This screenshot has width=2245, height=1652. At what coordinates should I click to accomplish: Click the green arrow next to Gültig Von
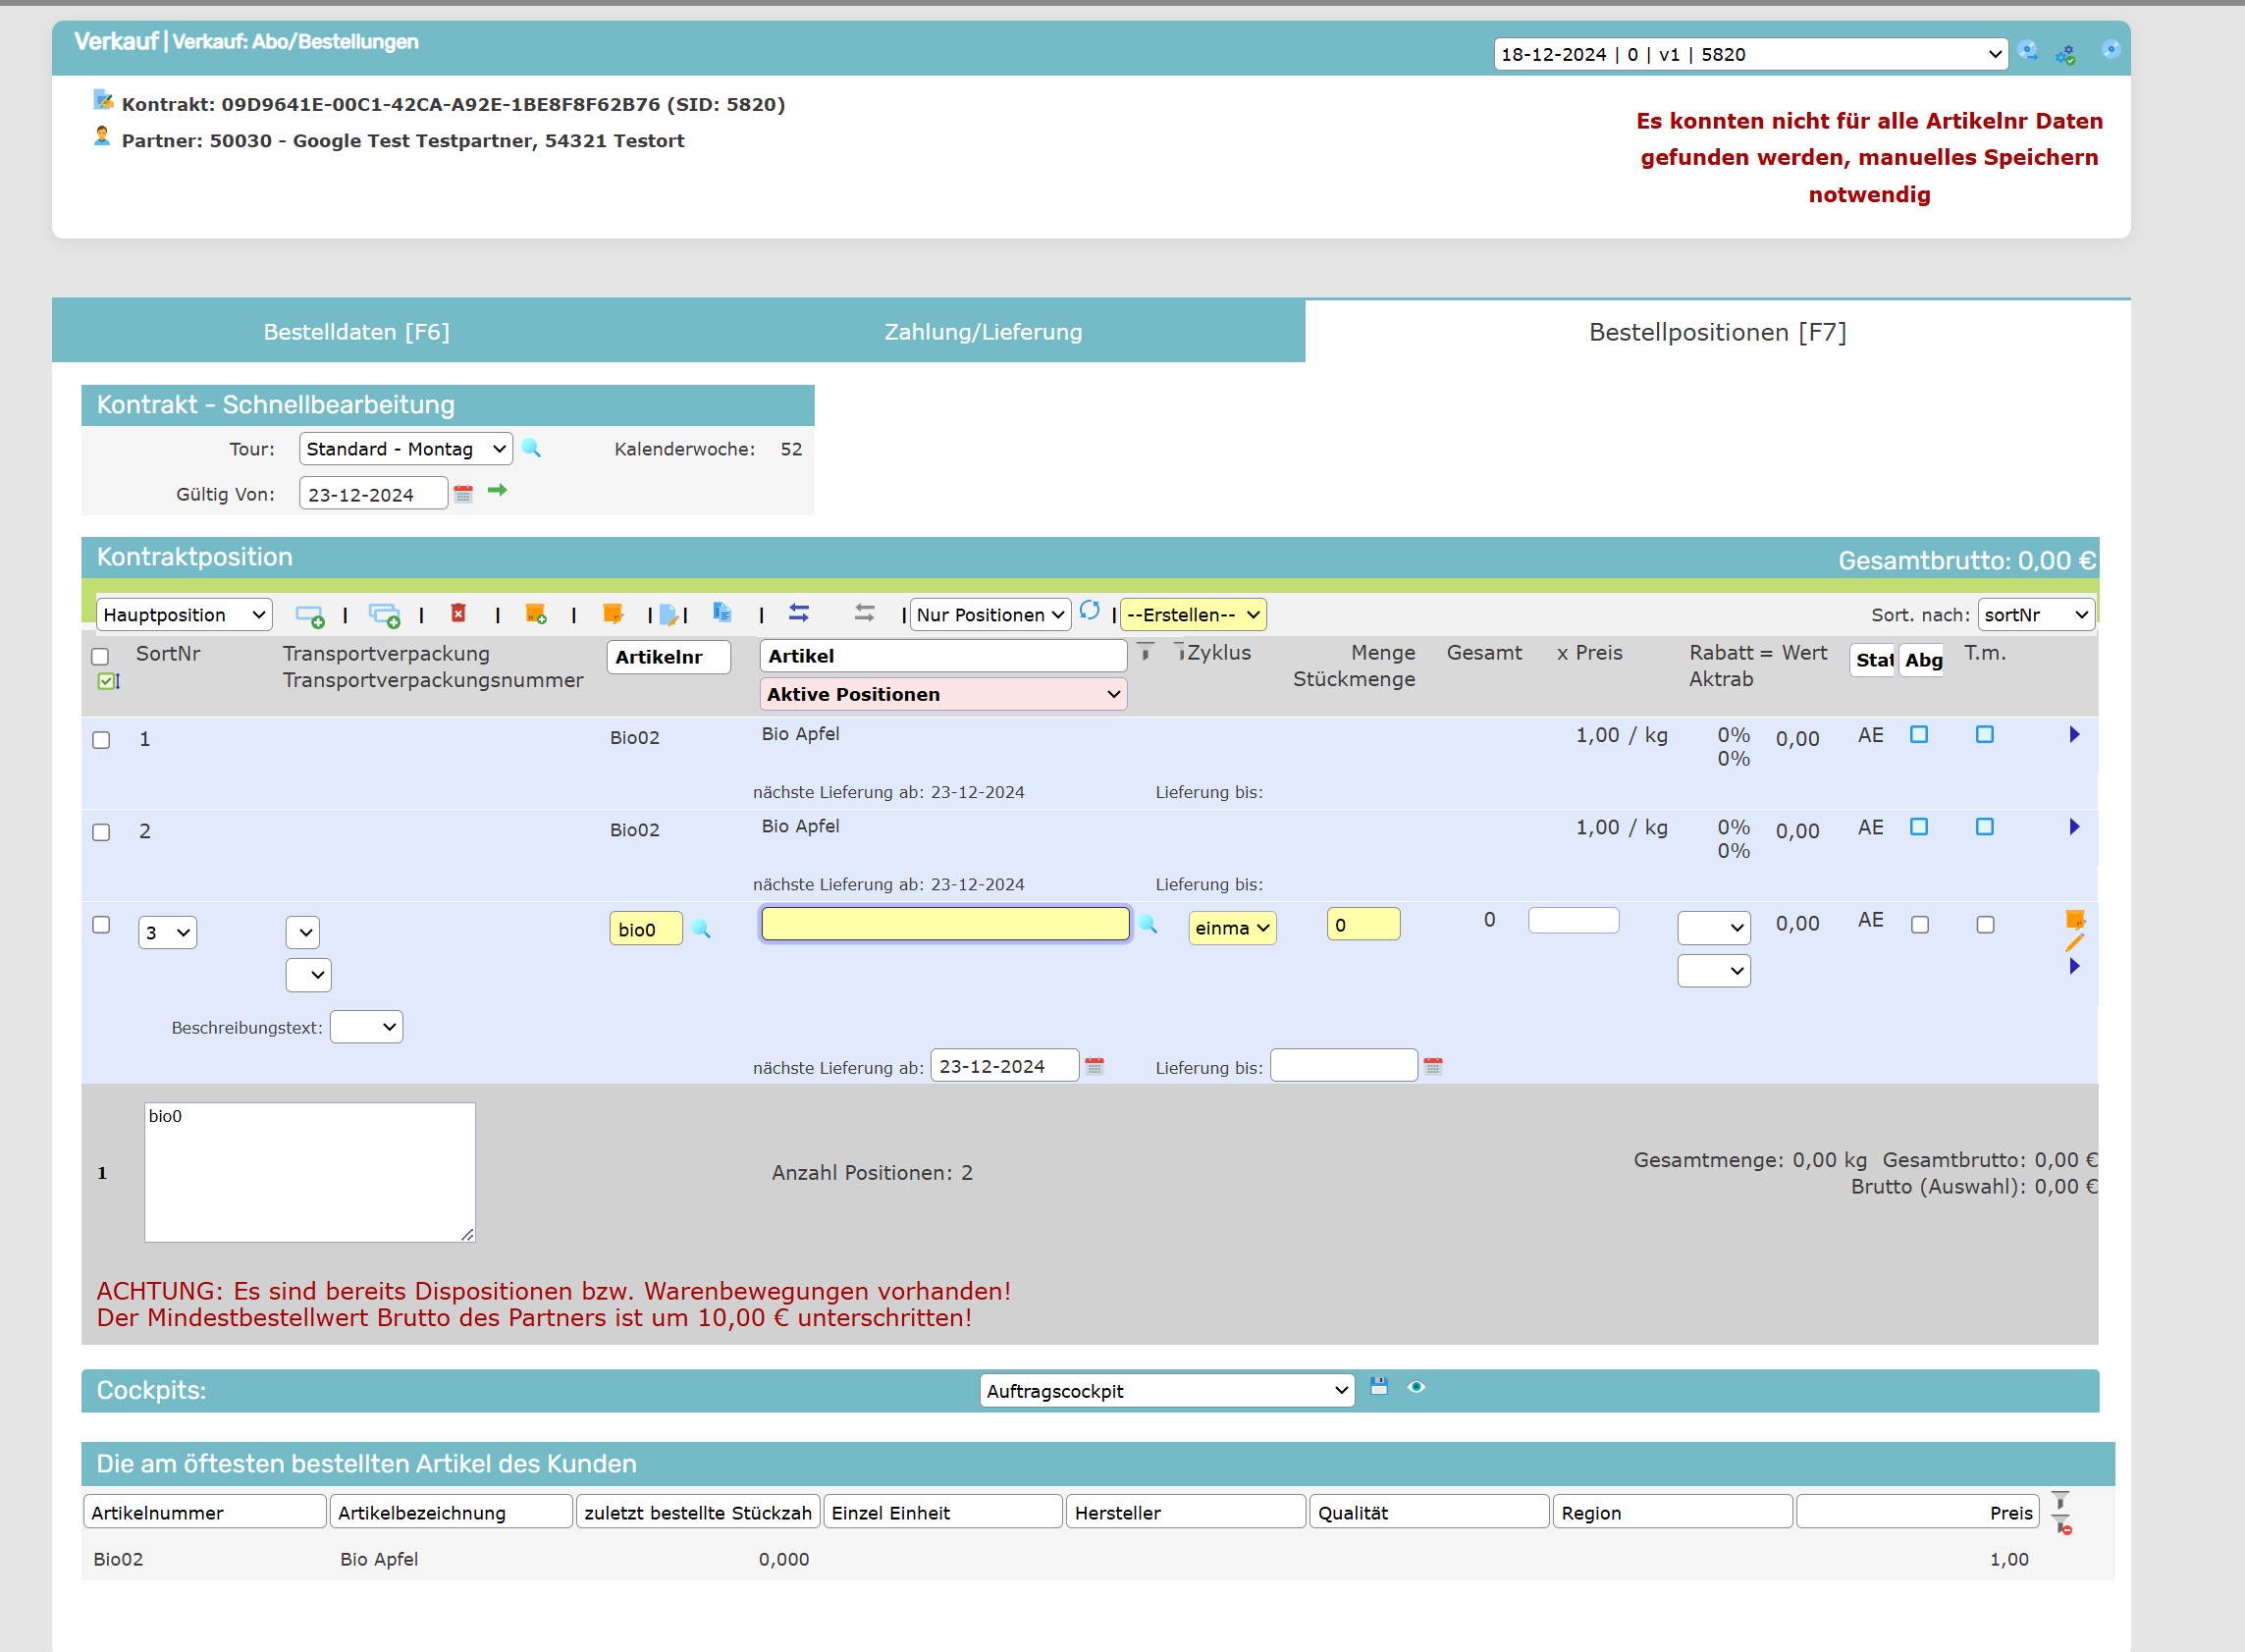[x=497, y=490]
